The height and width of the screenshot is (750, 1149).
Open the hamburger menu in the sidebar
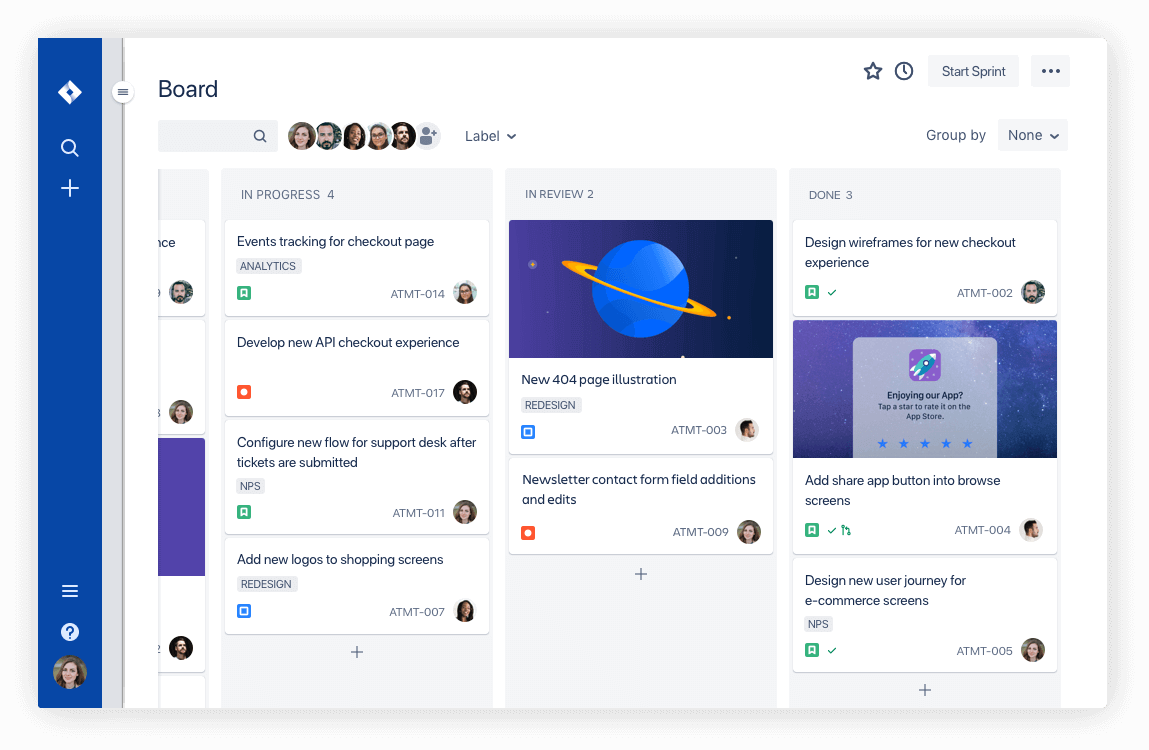coord(69,590)
